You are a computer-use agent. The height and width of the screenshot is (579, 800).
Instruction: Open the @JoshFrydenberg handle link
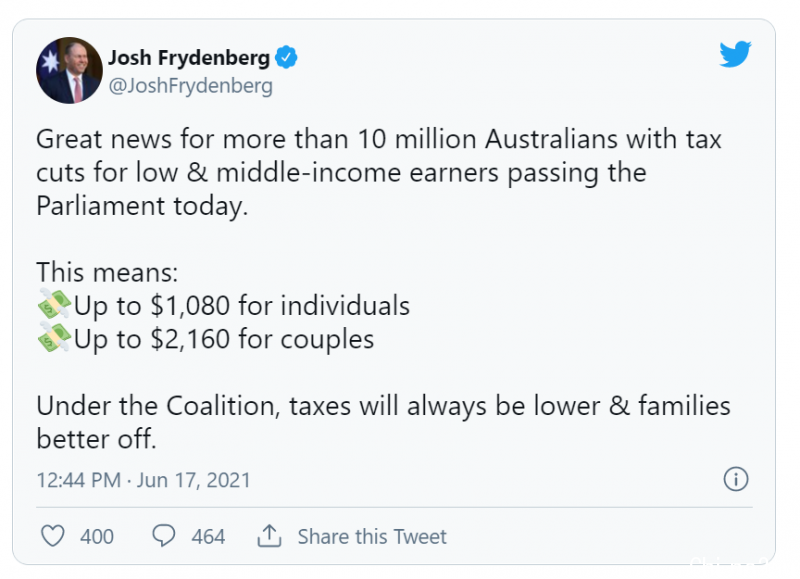[x=190, y=86]
